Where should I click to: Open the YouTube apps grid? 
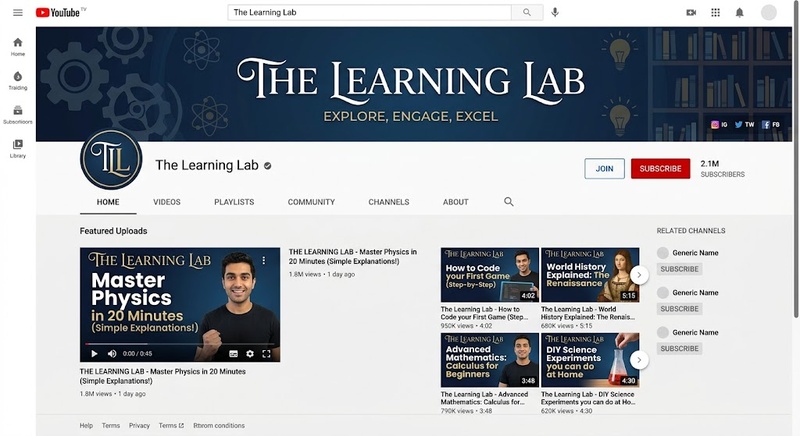point(715,13)
